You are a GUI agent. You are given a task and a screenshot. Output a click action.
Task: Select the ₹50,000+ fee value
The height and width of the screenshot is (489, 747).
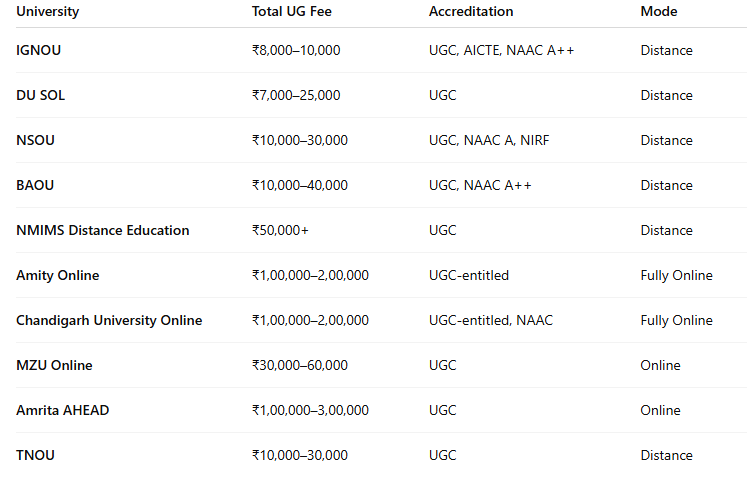pos(280,230)
